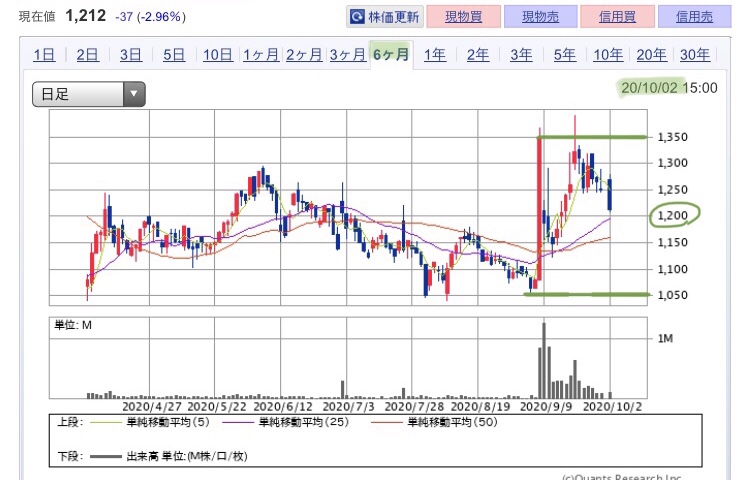Open 現物売 spot sell link
Image resolution: width=737 pixels, height=480 pixels.
click(541, 17)
